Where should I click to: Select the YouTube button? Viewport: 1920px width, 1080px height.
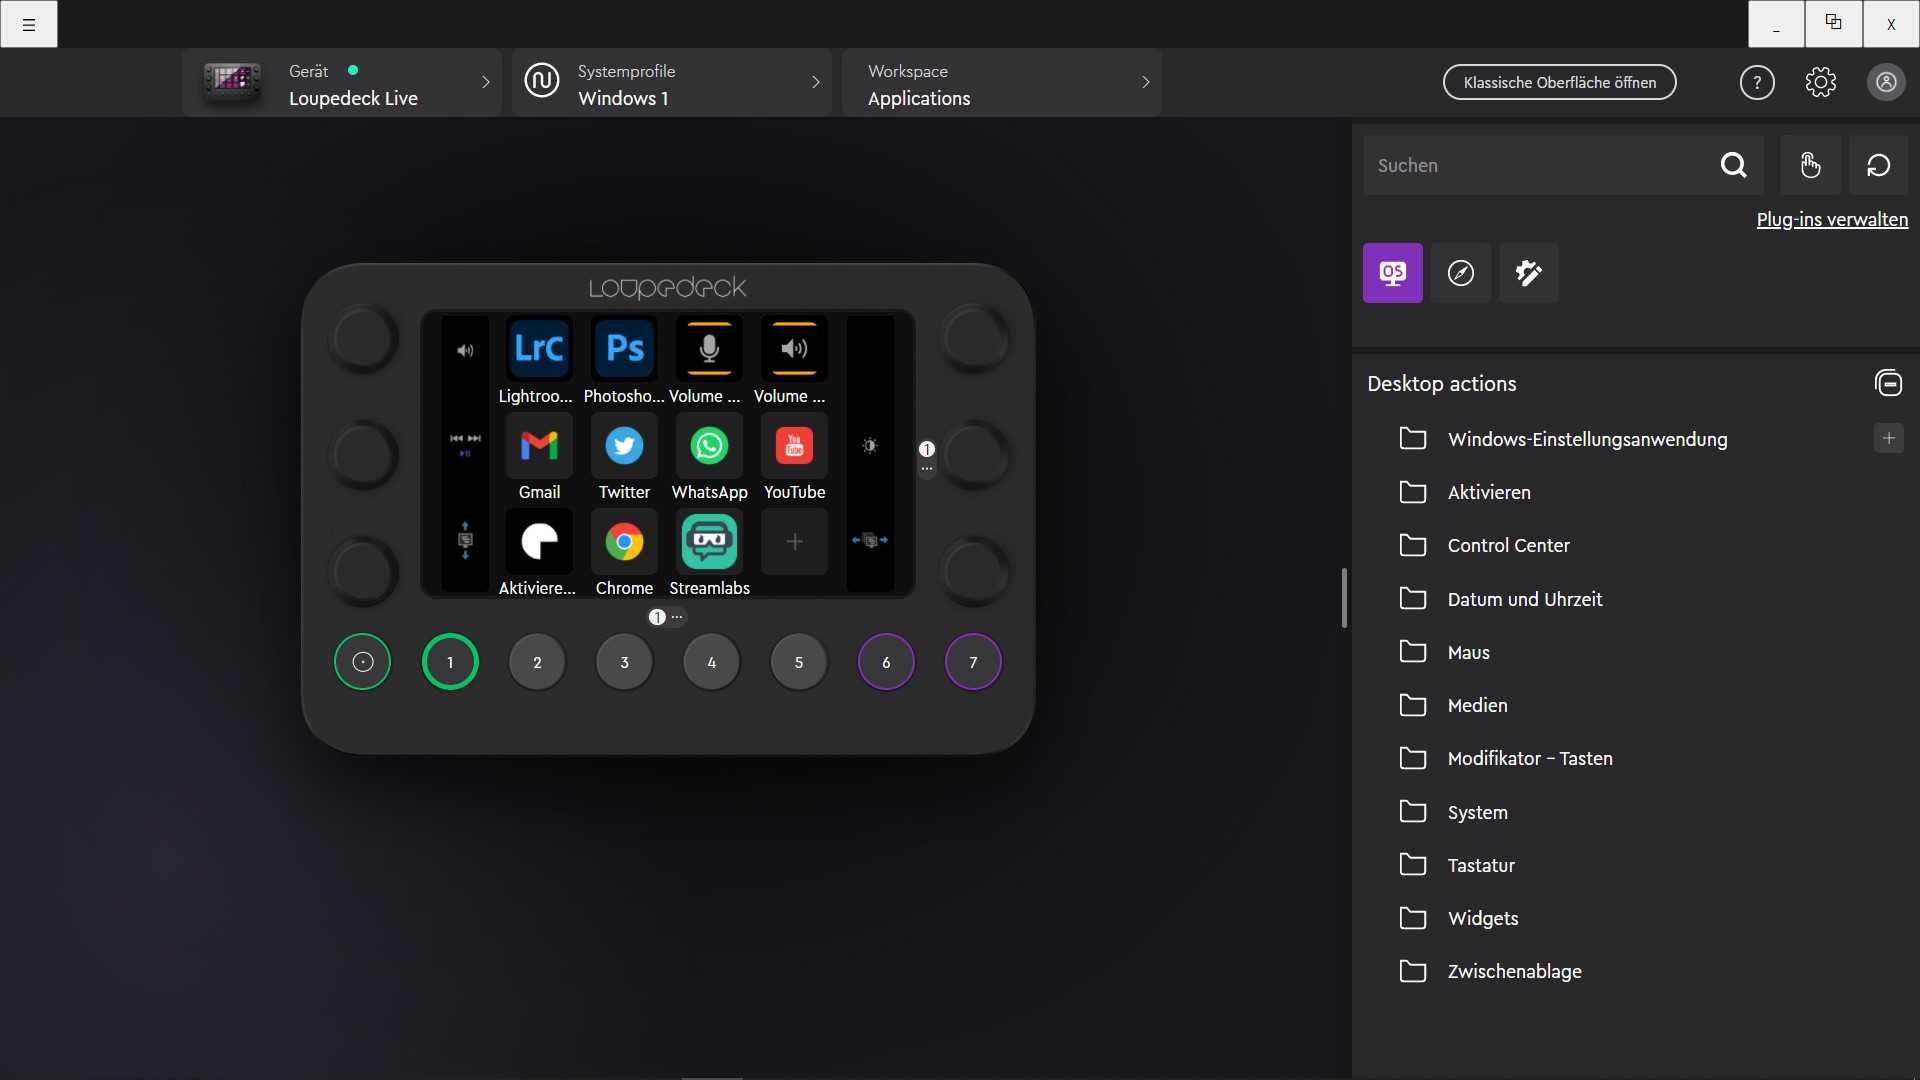point(794,445)
